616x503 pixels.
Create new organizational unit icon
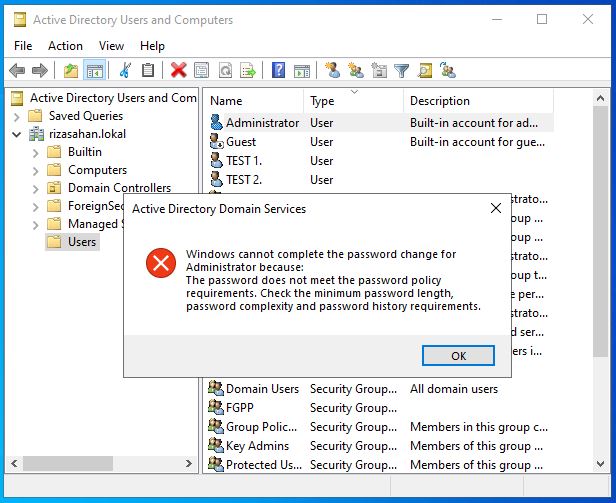tap(379, 71)
